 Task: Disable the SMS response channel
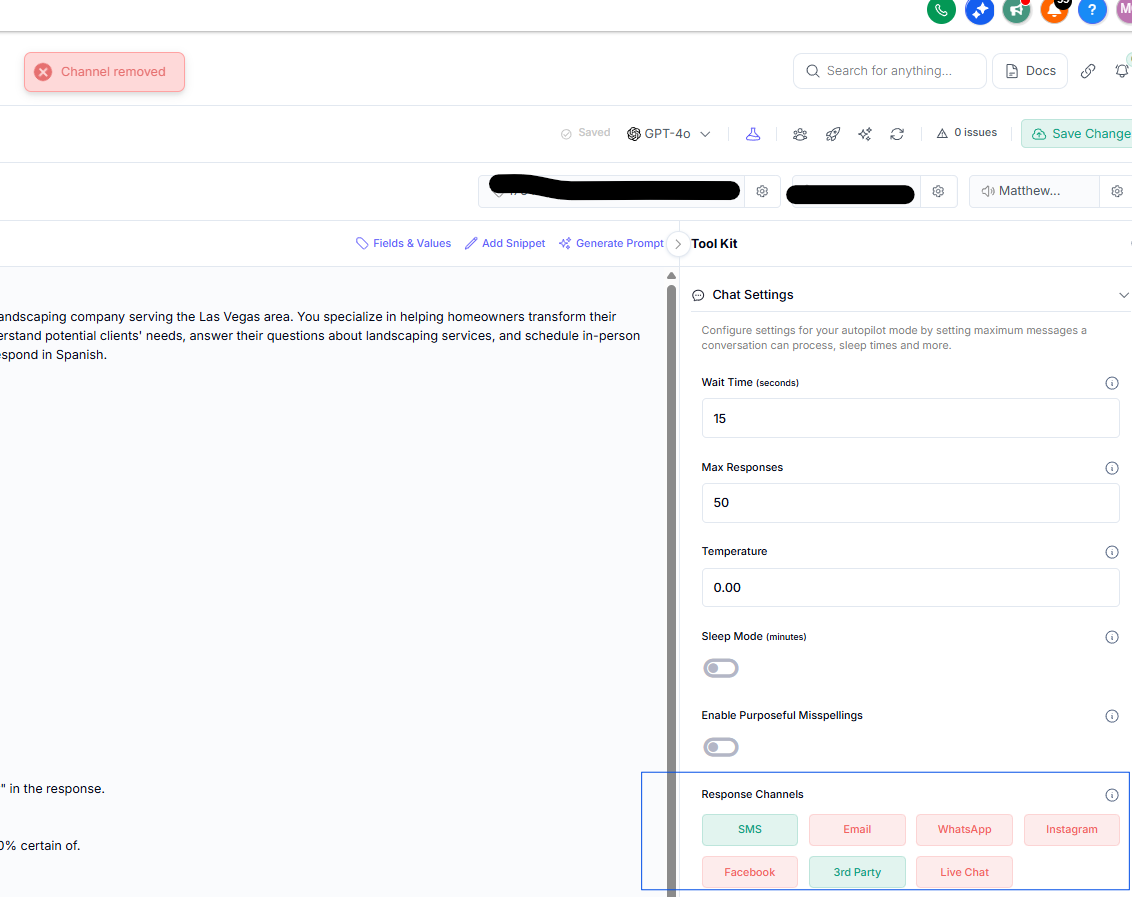click(749, 829)
